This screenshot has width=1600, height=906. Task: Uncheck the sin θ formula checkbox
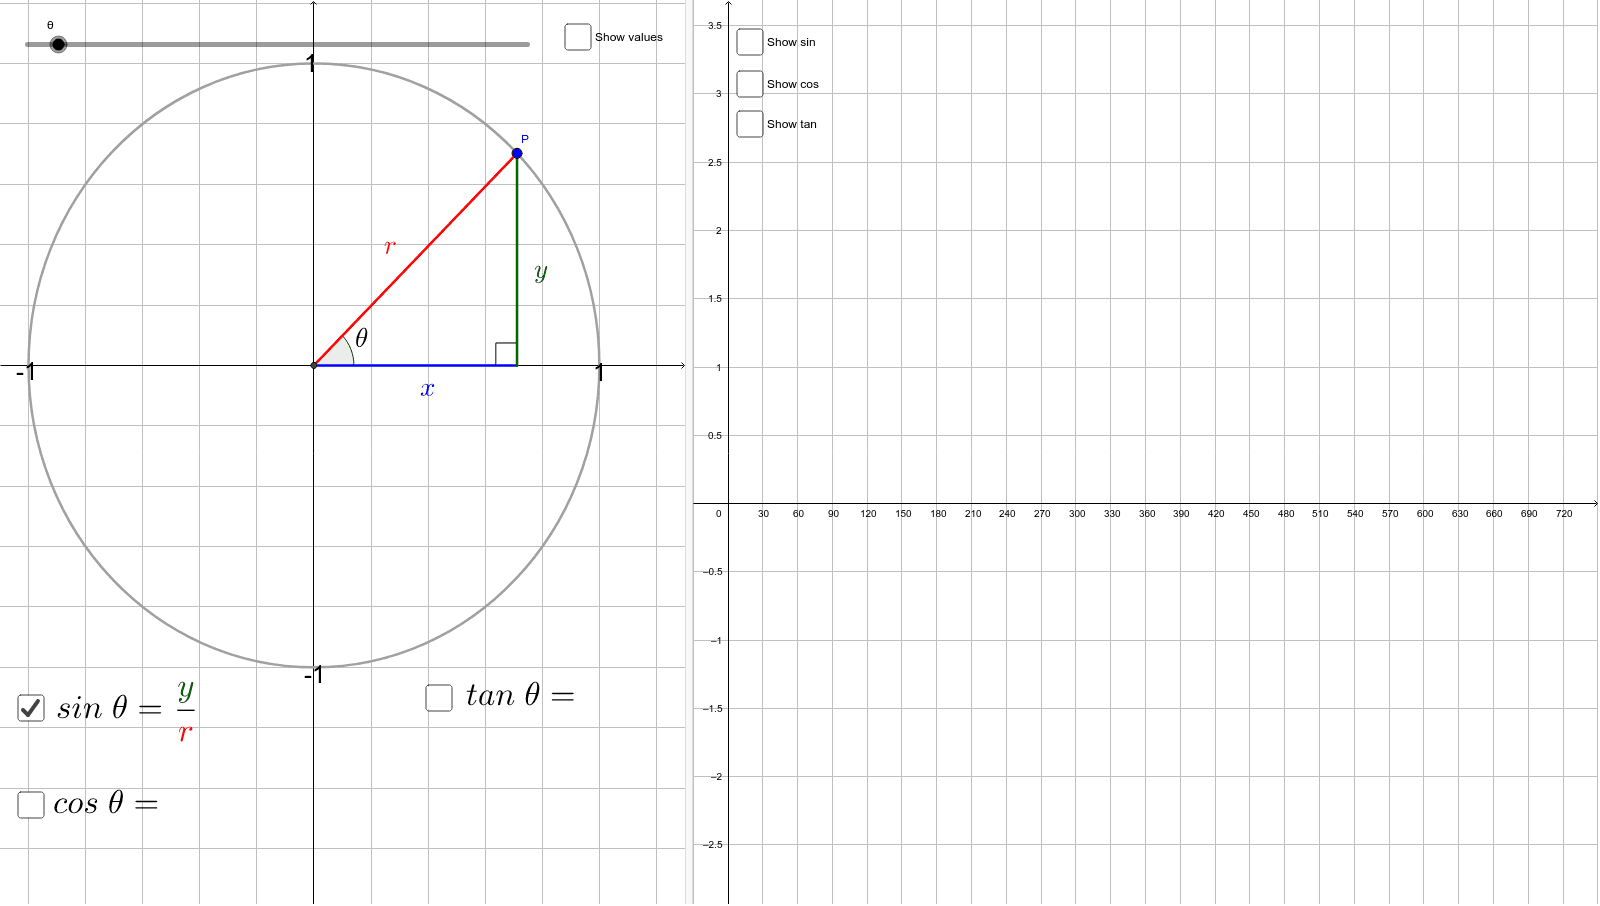pyautogui.click(x=30, y=706)
